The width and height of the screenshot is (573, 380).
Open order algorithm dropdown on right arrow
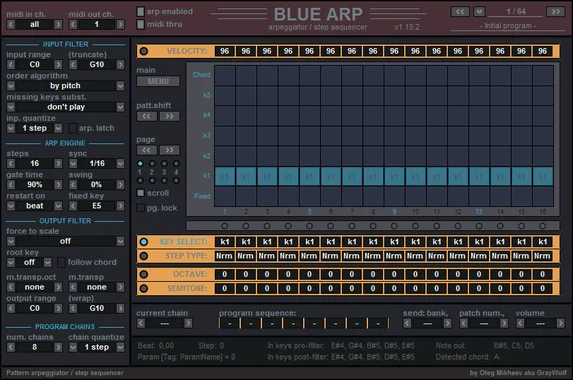pyautogui.click(x=120, y=86)
